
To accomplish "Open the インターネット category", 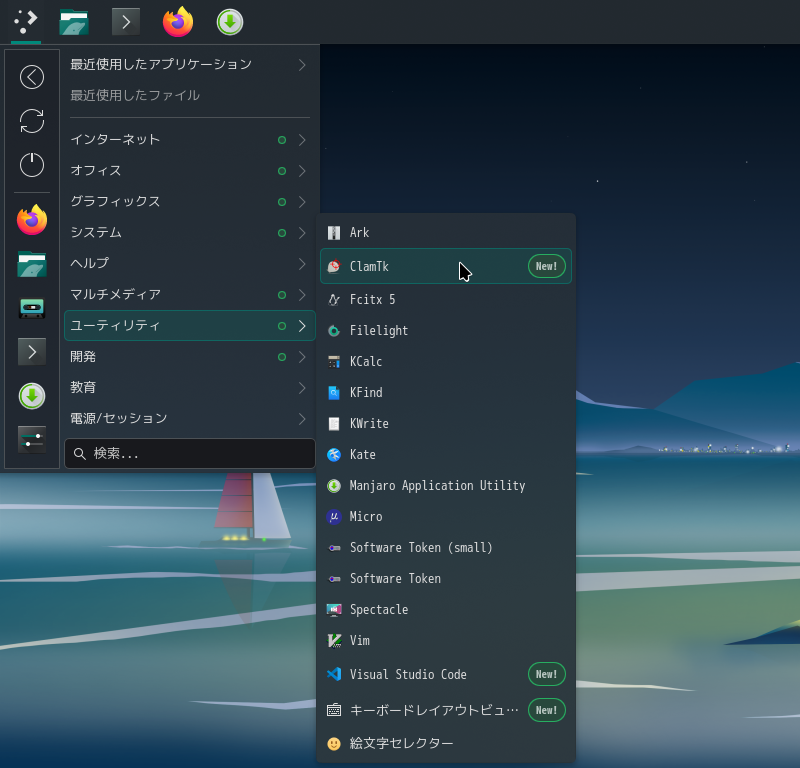I will pyautogui.click(x=190, y=139).
